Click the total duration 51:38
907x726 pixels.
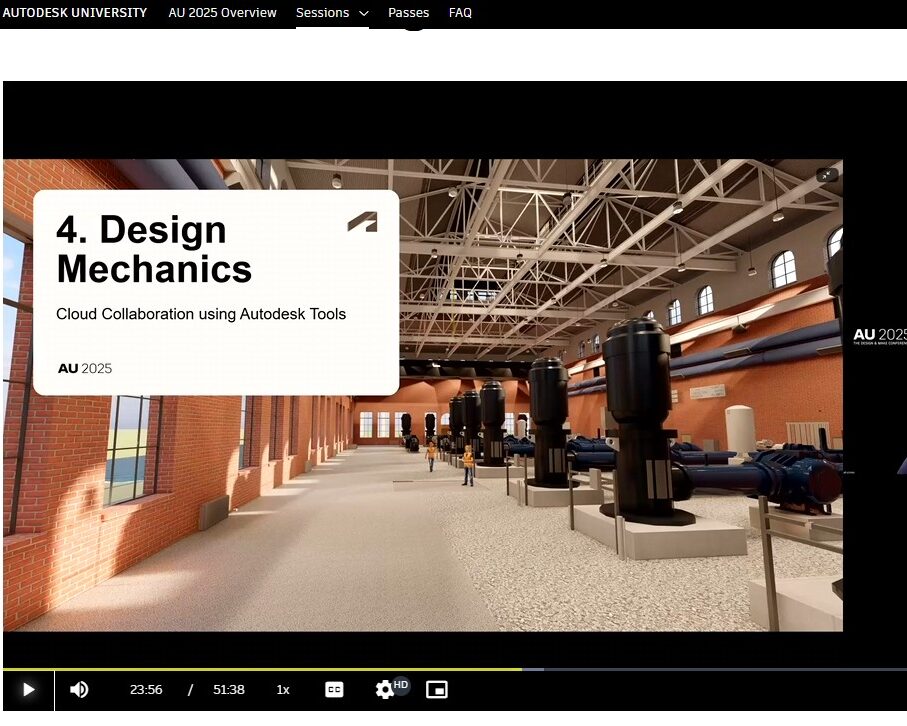(x=229, y=689)
